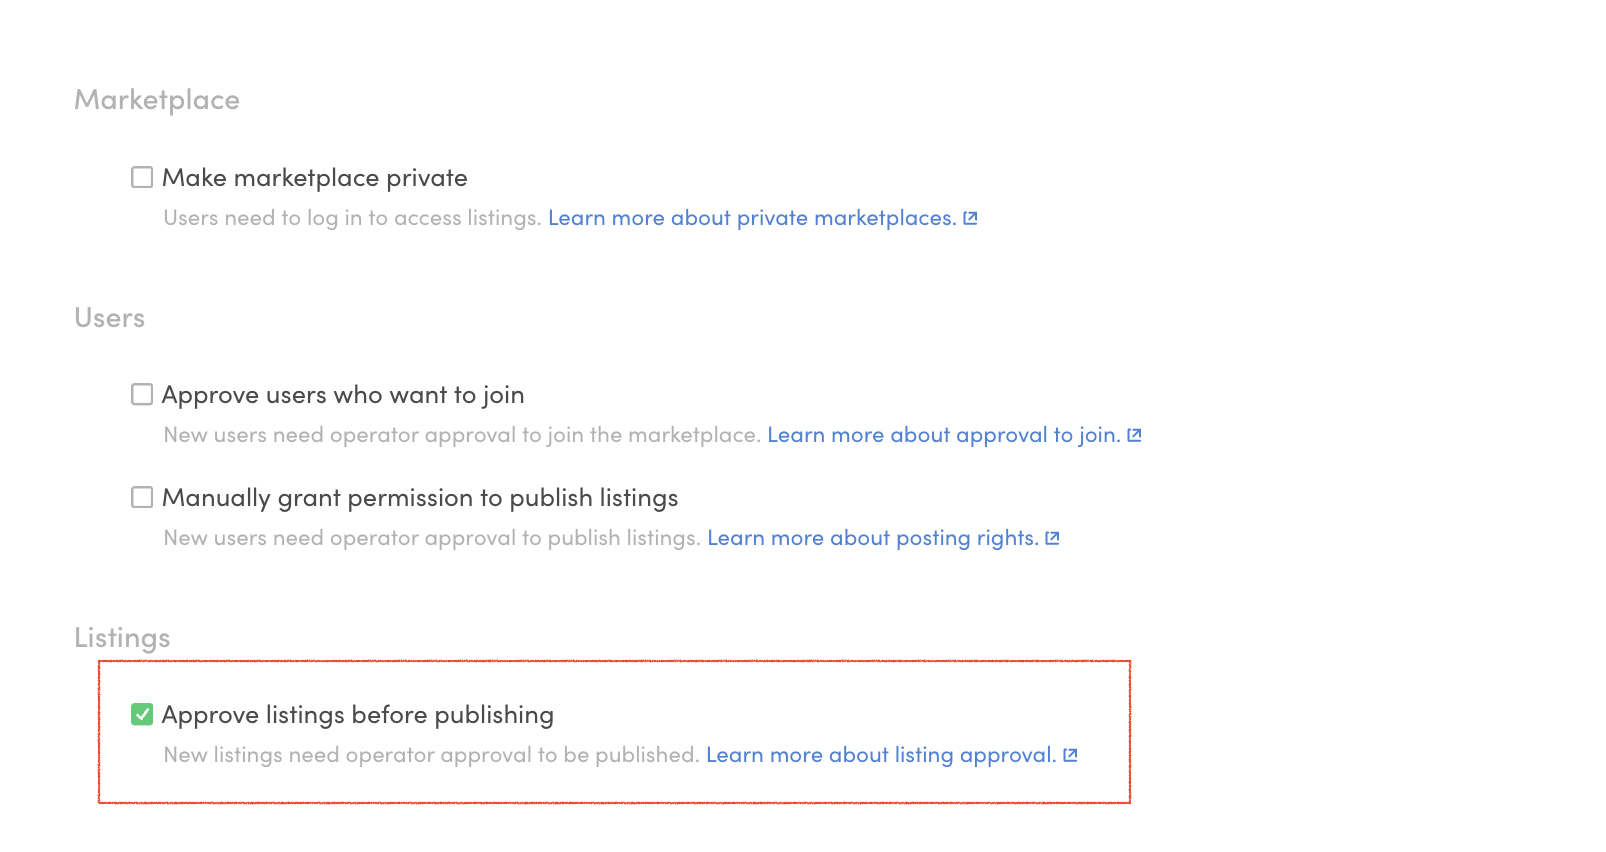Click the 'Make marketplace private' label text
Image resolution: width=1606 pixels, height=852 pixels.
point(314,178)
